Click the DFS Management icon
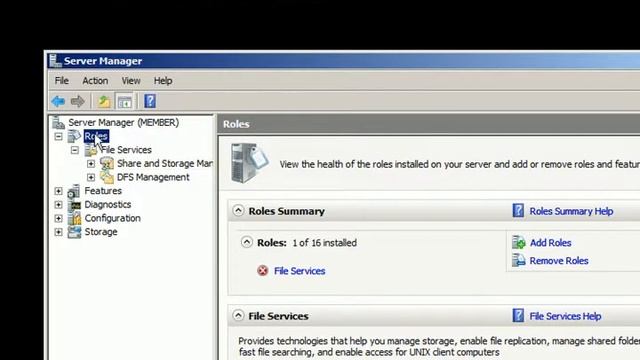The image size is (640, 360). coord(107,177)
